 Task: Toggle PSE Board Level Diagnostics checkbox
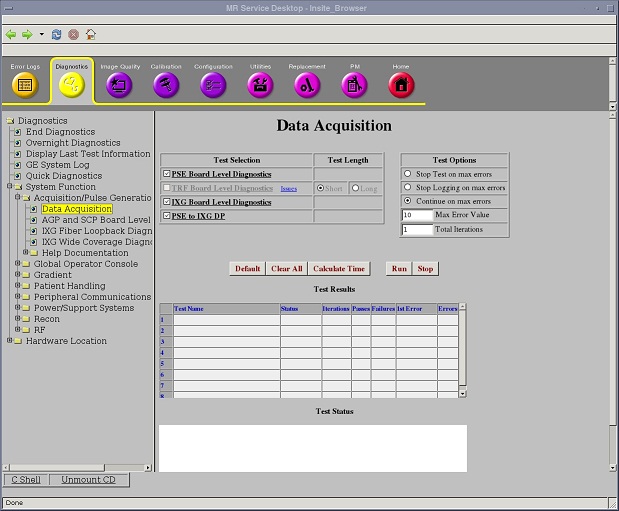pos(166,174)
